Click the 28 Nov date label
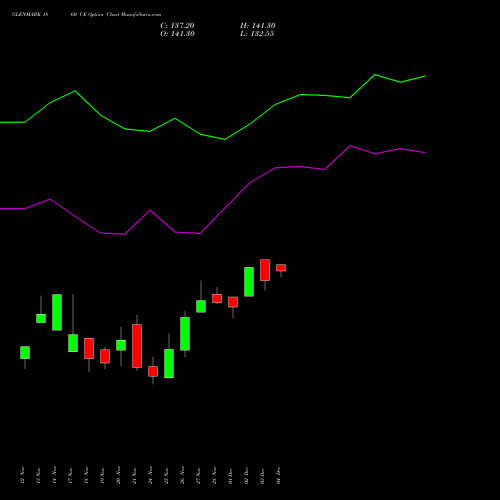The height and width of the screenshot is (500, 500). click(214, 475)
